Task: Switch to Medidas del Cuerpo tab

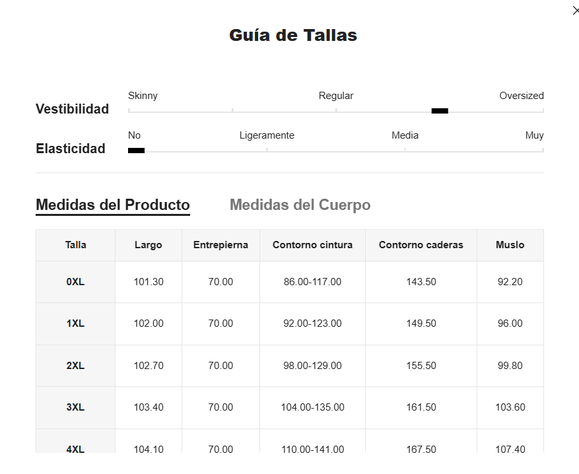Action: pos(300,205)
